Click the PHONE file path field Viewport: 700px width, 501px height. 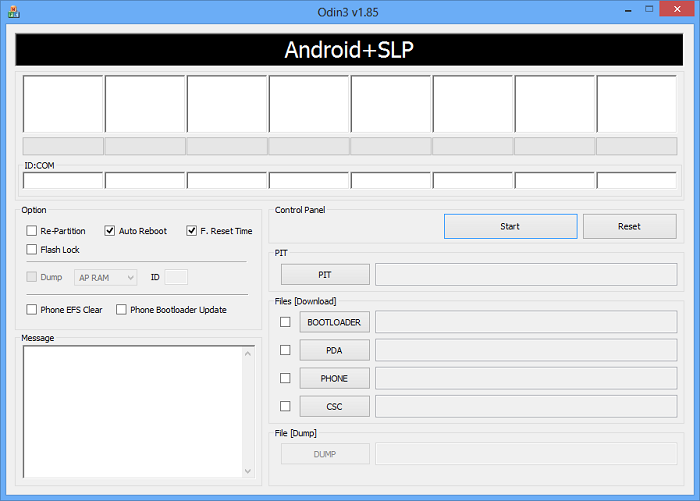pos(526,378)
